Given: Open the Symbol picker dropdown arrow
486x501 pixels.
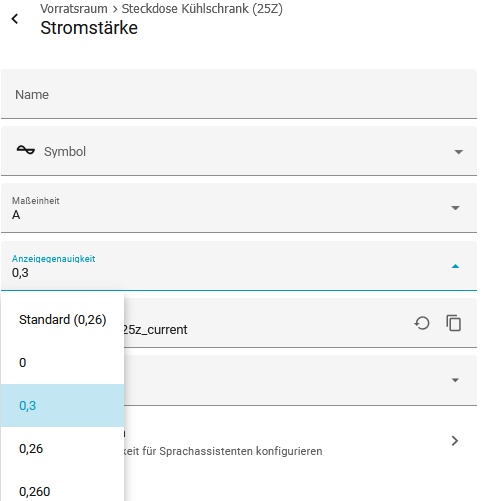Looking at the screenshot, I should tap(459, 152).
